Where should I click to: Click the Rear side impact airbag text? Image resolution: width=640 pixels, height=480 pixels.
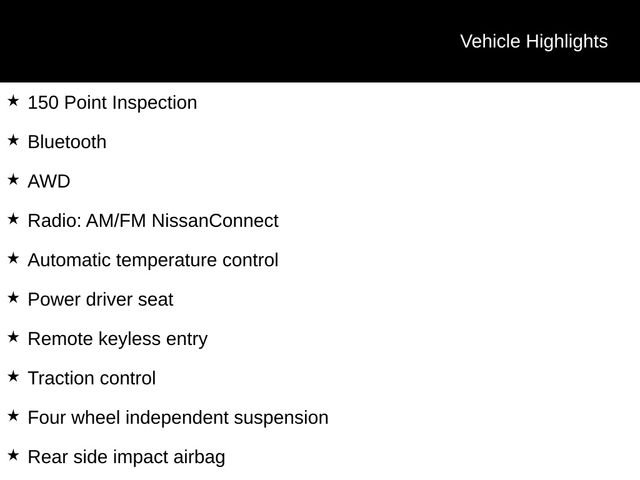(126, 458)
